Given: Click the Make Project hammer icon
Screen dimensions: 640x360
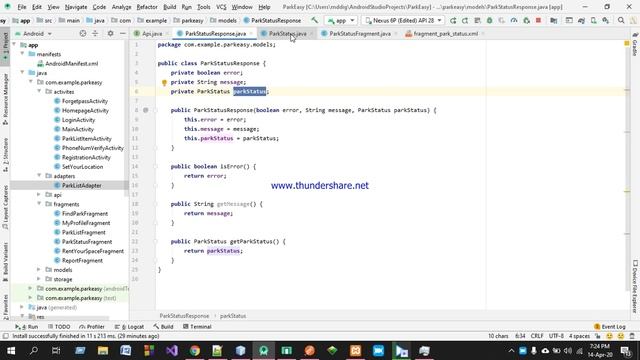Looking at the screenshot, I should click(x=314, y=20).
